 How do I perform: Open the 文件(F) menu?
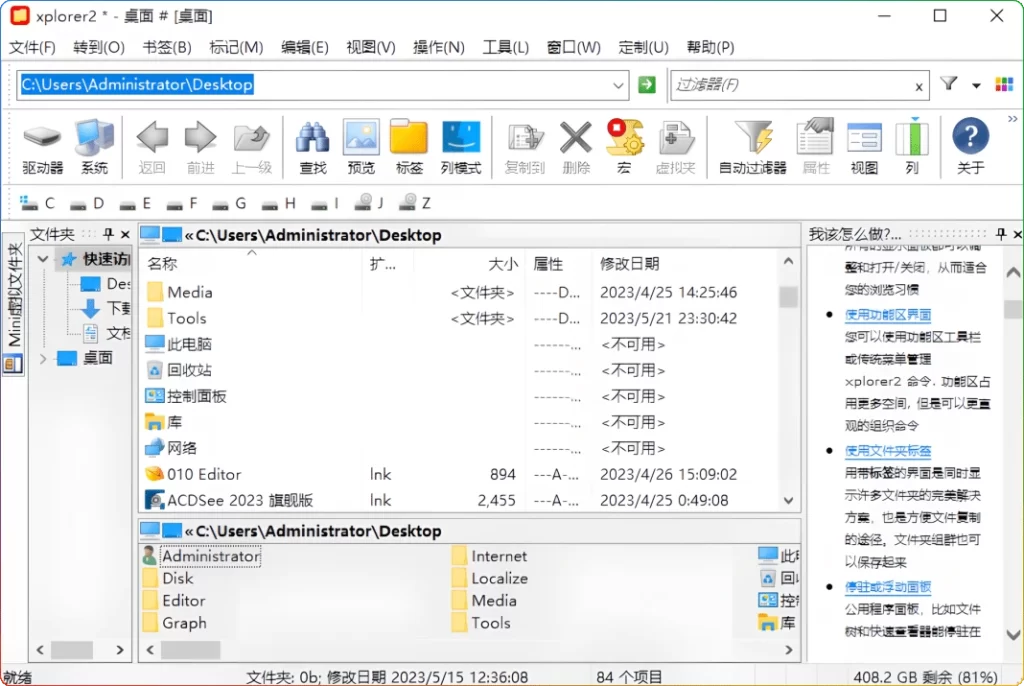point(32,47)
